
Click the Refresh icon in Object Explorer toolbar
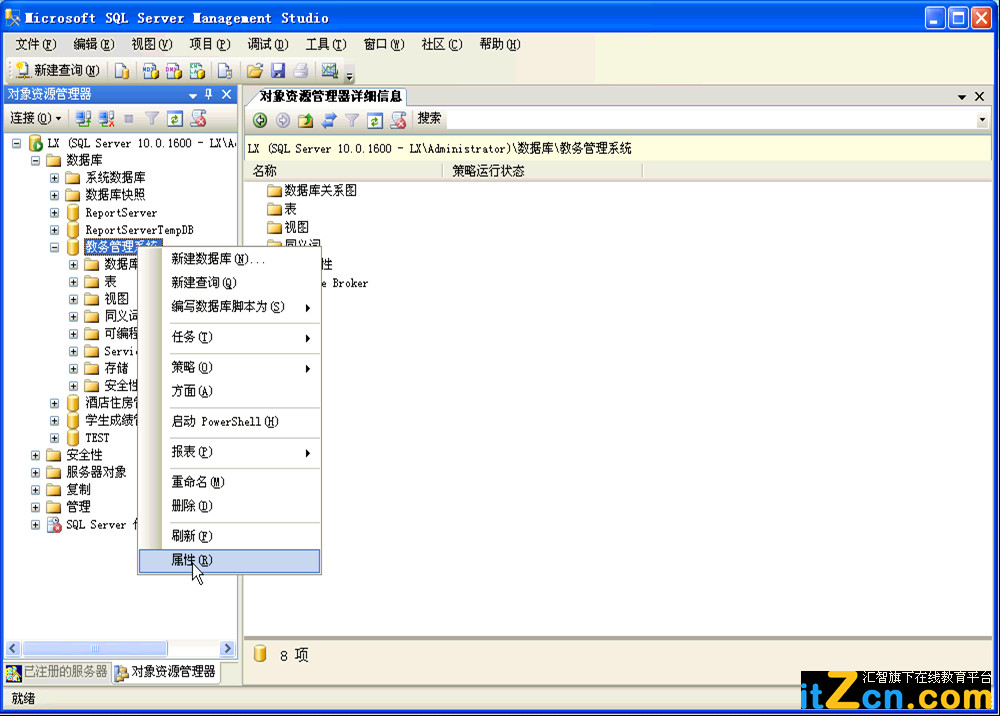coord(175,119)
